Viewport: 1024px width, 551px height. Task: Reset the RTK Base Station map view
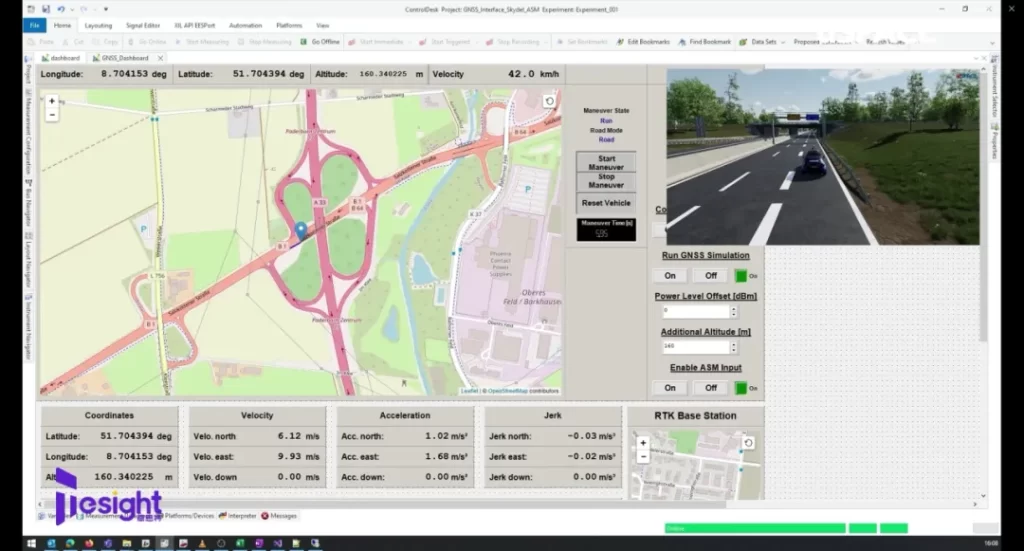tap(748, 442)
